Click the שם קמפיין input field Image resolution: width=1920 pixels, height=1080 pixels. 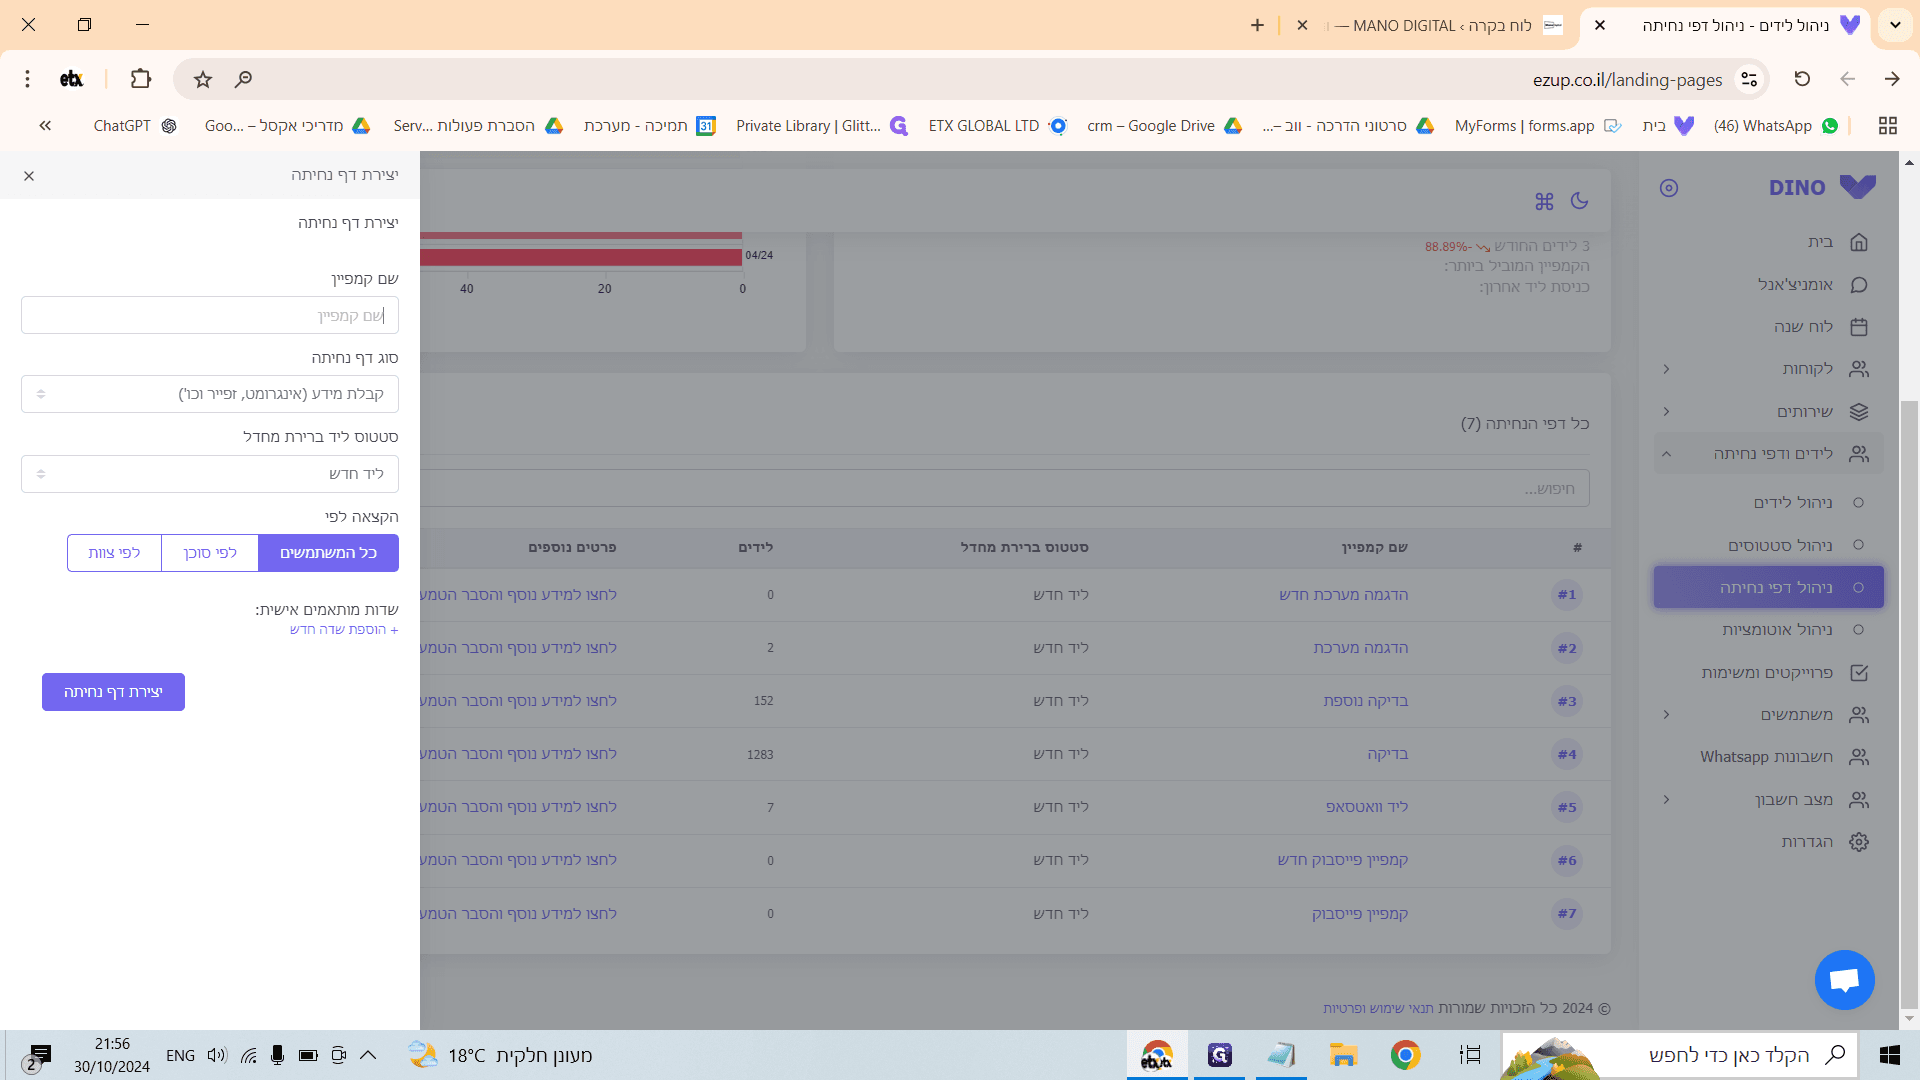[x=210, y=315]
